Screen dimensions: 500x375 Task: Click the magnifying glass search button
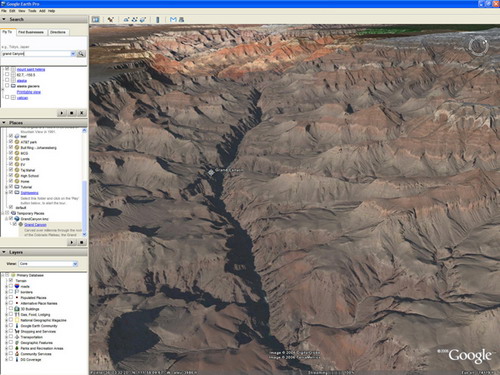click(81, 54)
